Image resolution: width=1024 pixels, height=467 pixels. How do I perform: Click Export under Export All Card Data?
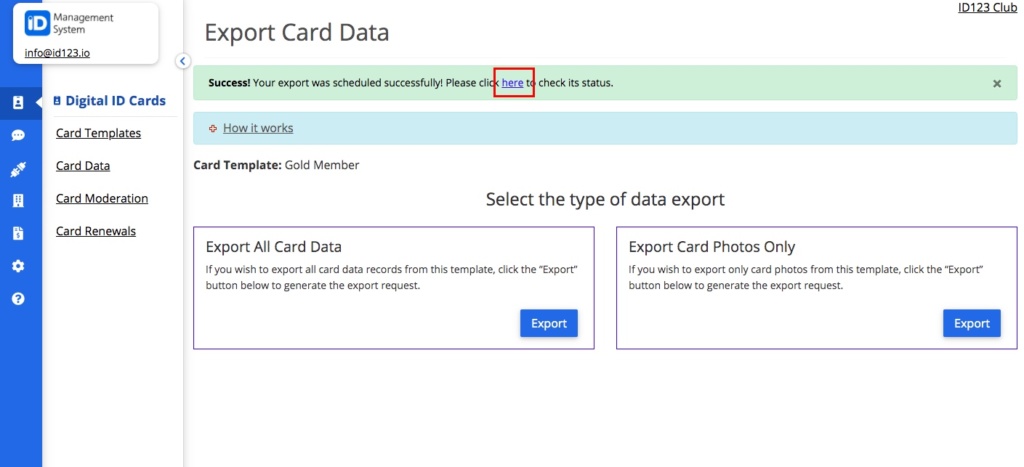click(549, 323)
